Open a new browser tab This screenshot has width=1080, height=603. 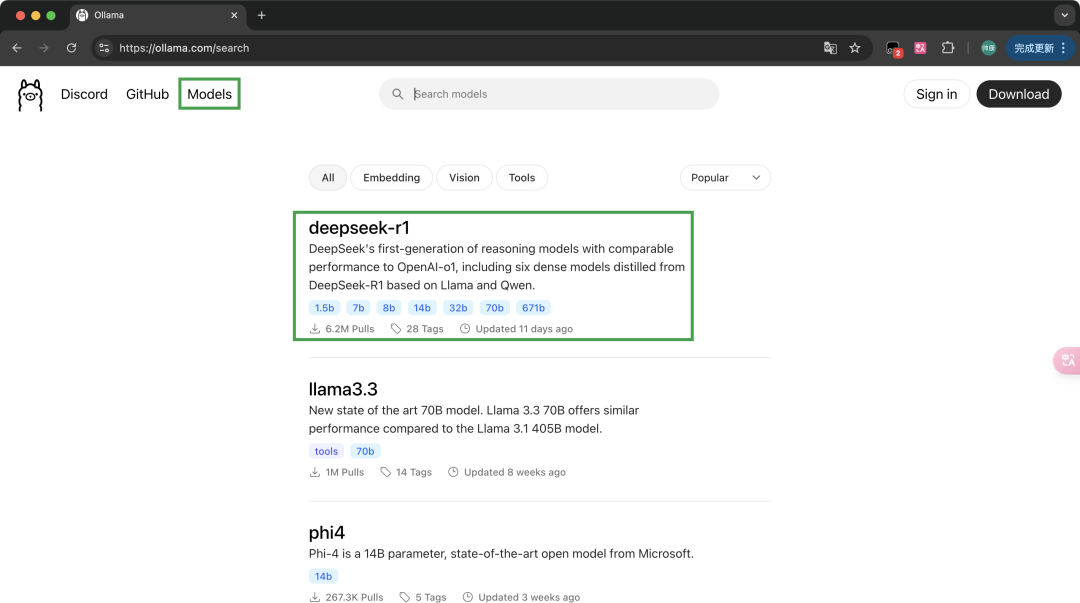tap(262, 15)
